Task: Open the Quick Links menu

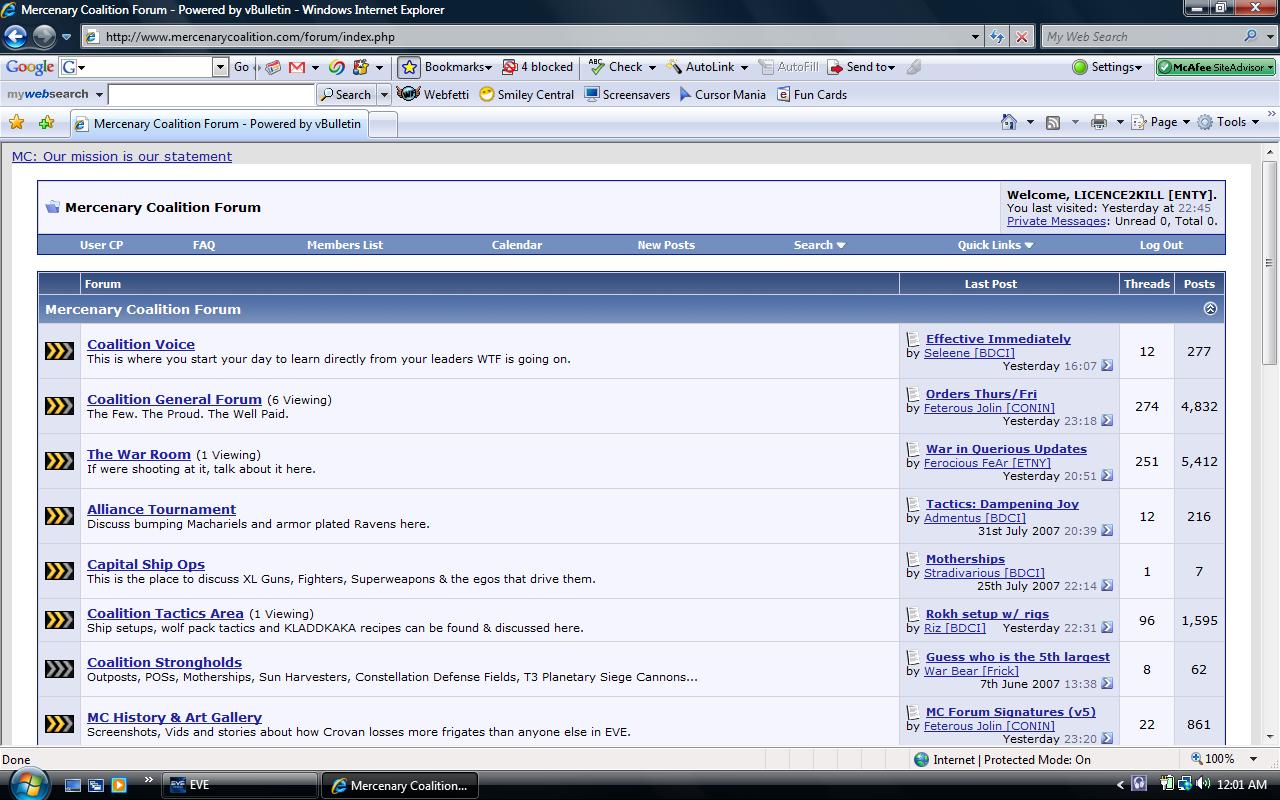Action: pyautogui.click(x=995, y=245)
